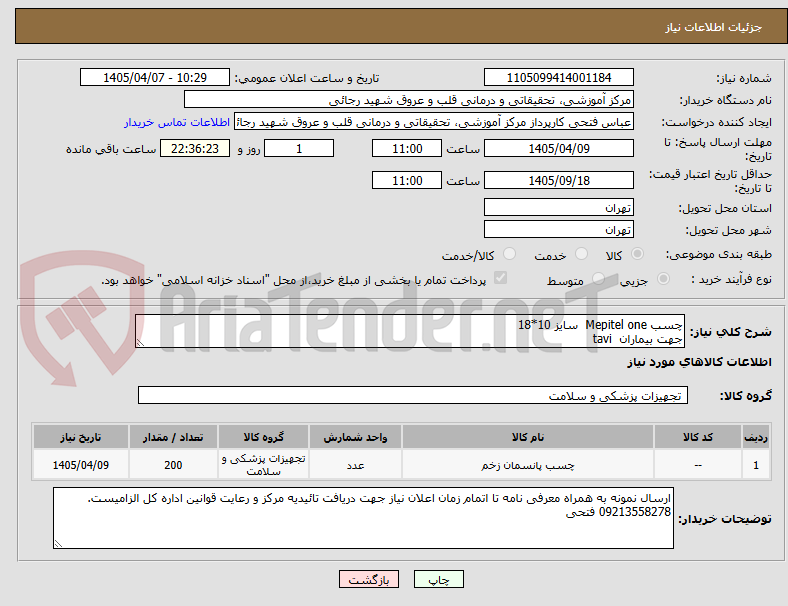Click the item code cell showing --

(x=698, y=465)
